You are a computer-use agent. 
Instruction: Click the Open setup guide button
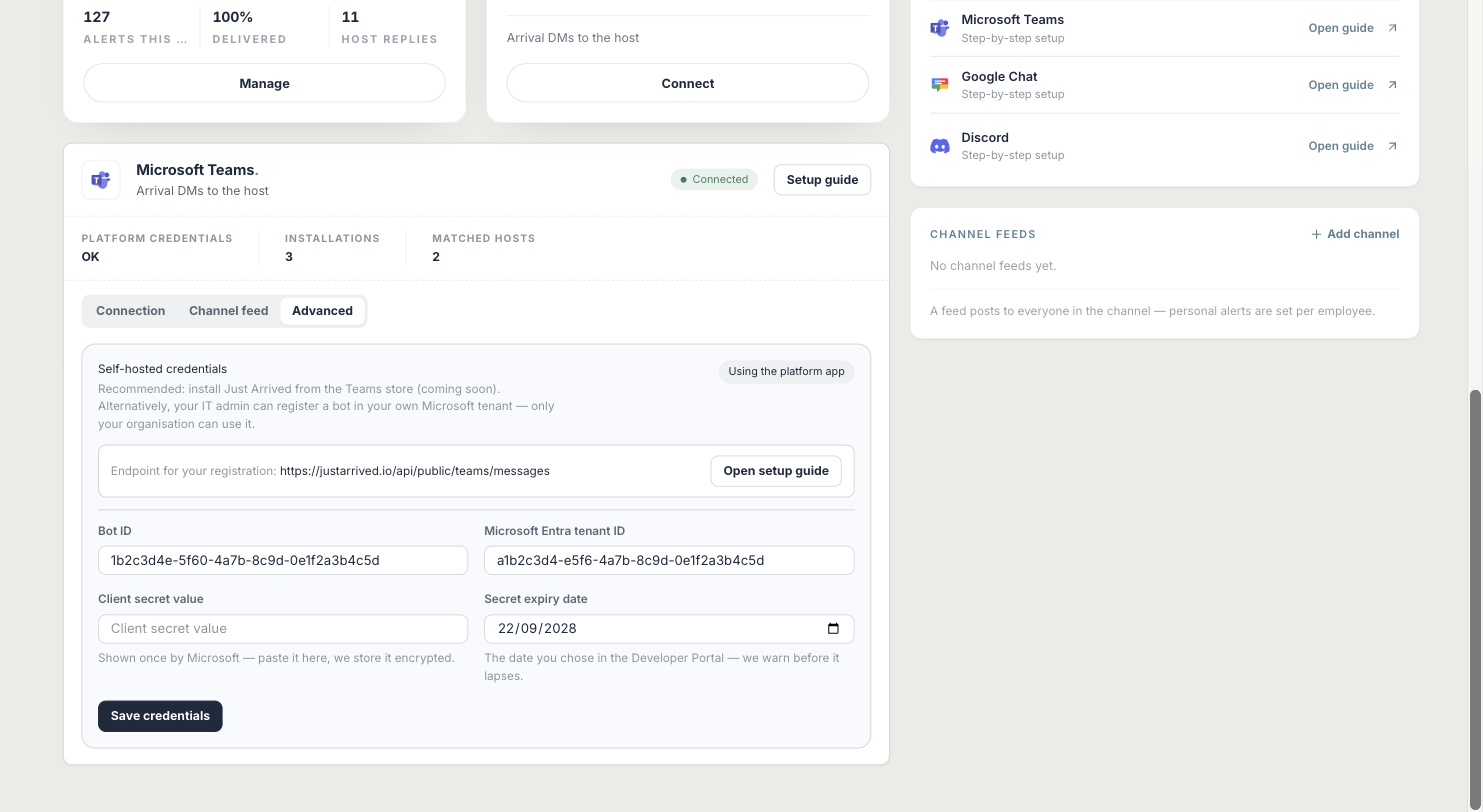point(776,471)
